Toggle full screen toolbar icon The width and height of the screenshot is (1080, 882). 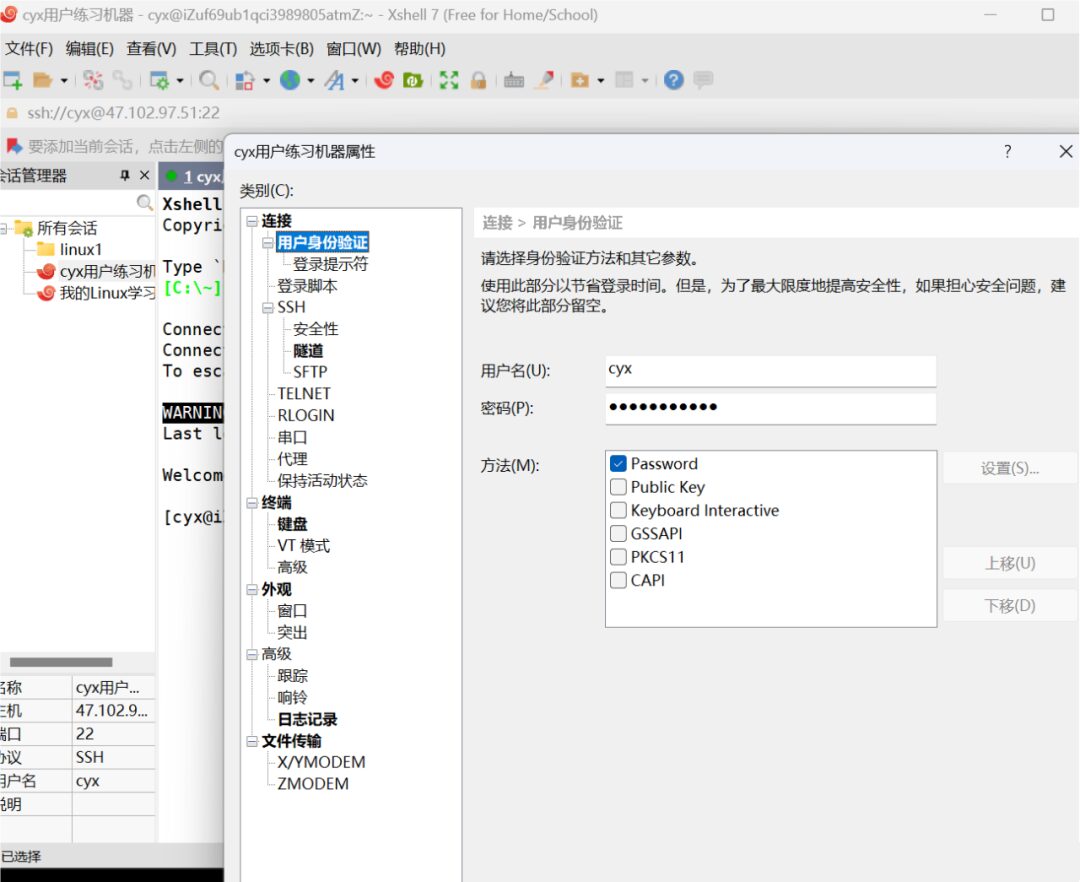449,81
